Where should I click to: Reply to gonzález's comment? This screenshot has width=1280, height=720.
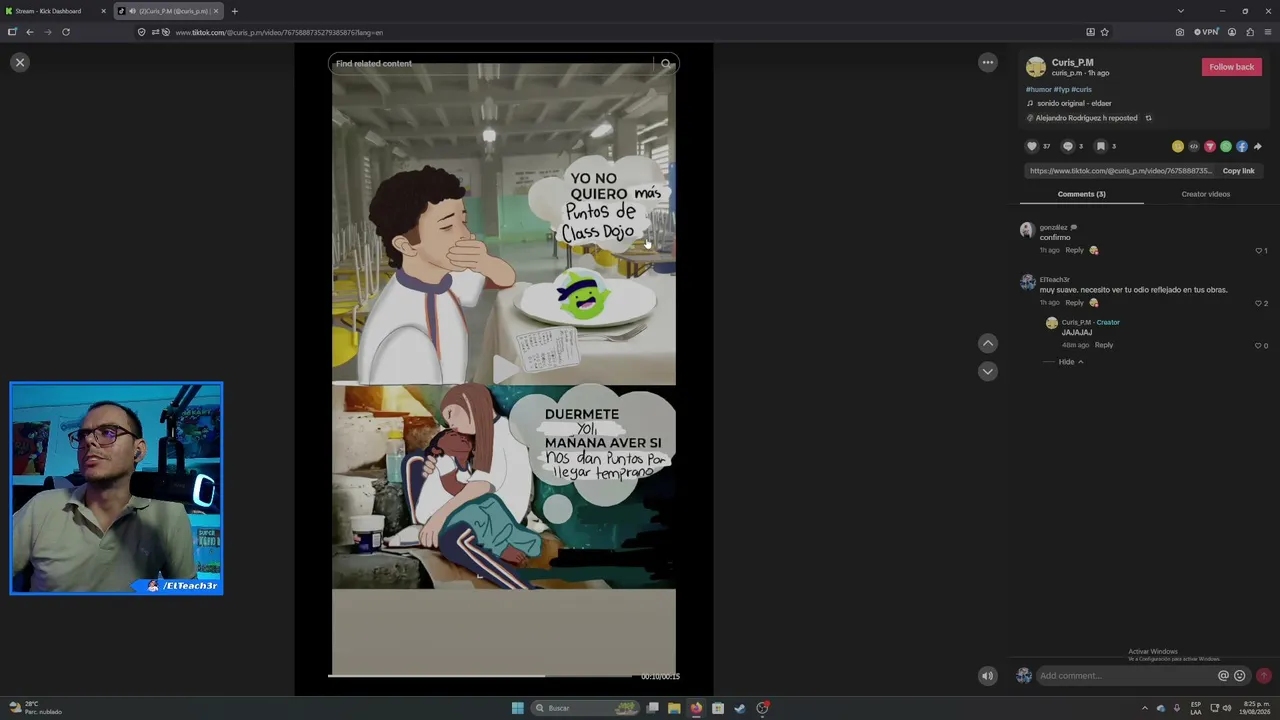(x=1074, y=250)
